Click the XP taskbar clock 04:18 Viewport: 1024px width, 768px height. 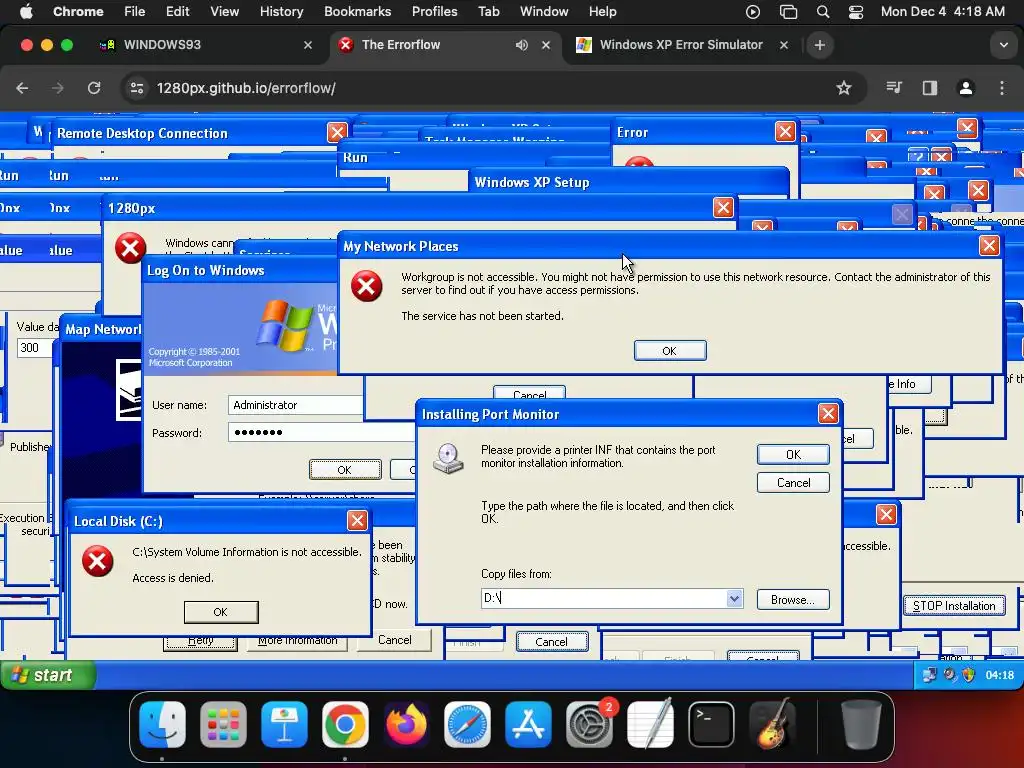[1000, 675]
